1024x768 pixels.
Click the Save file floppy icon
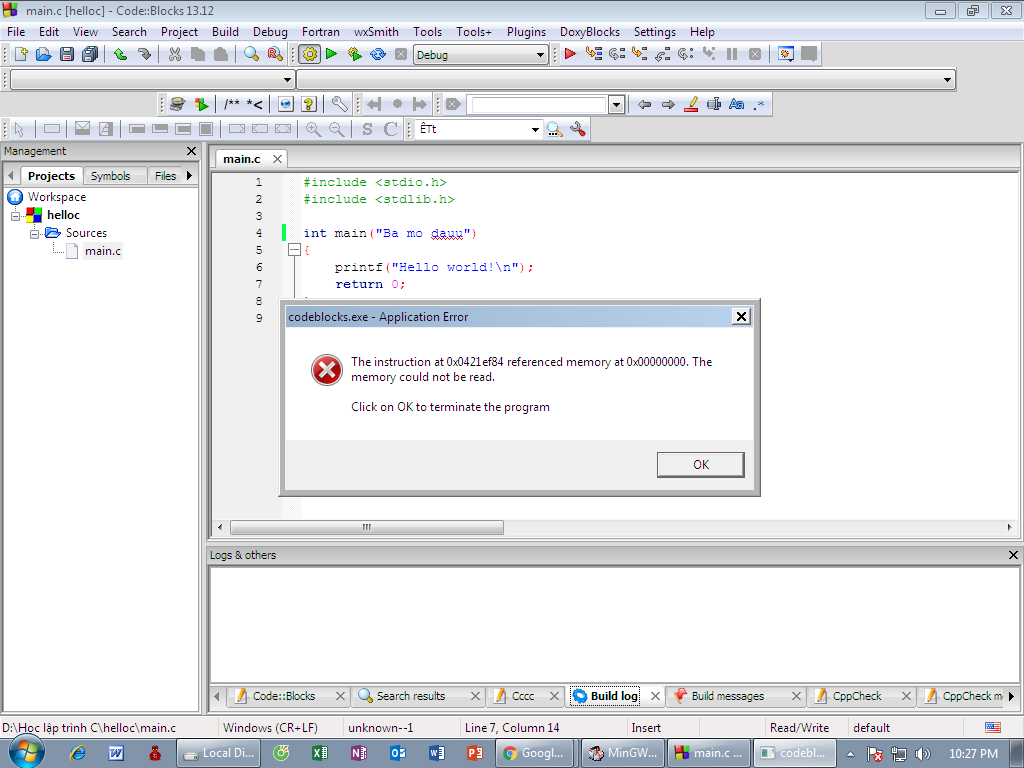[67, 55]
